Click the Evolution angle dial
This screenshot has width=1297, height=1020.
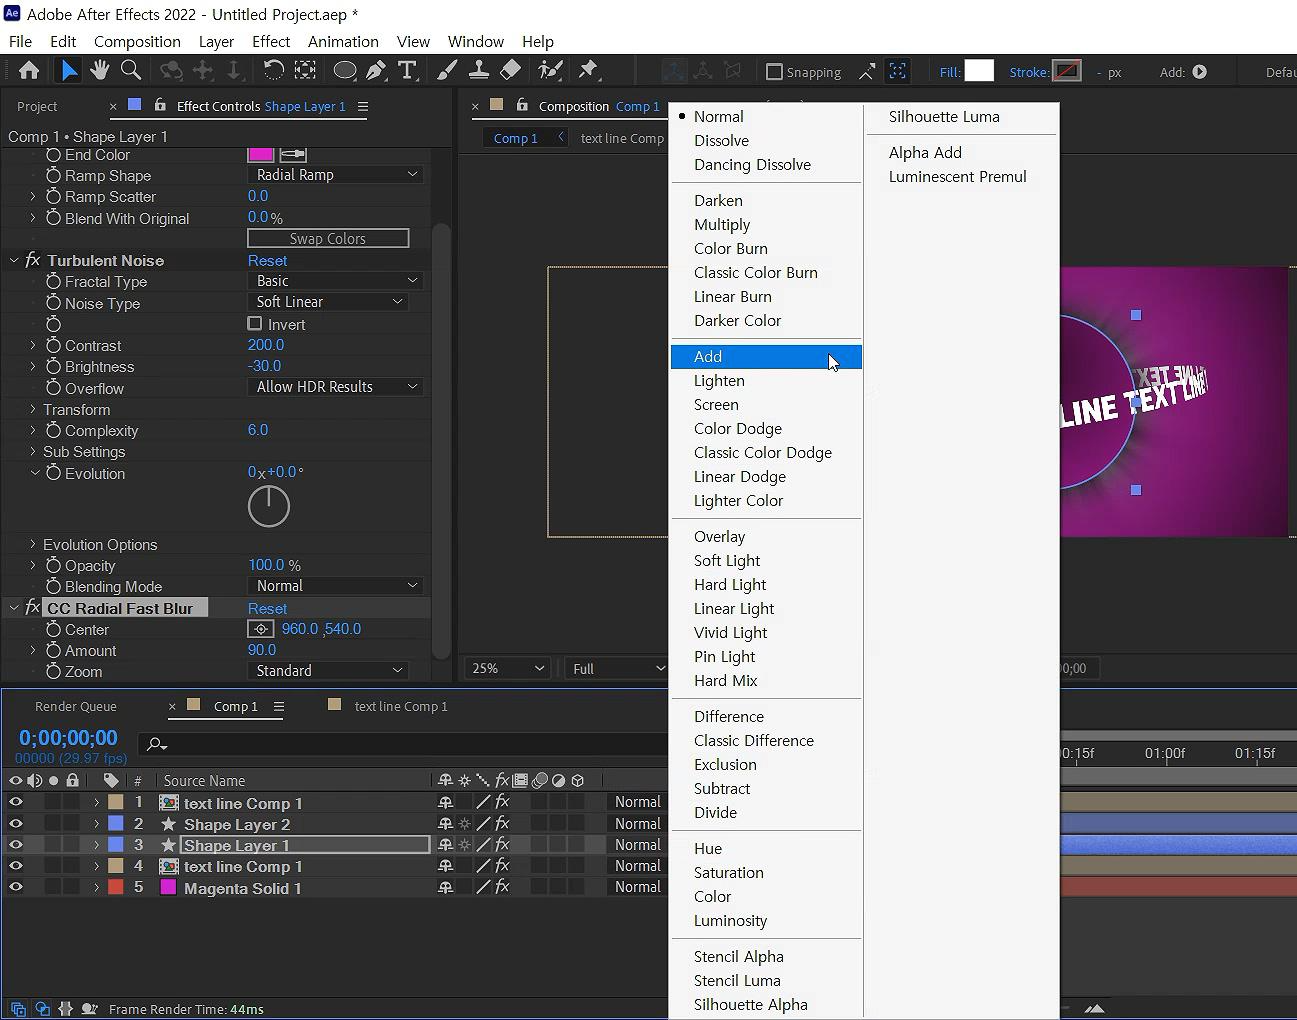point(269,506)
